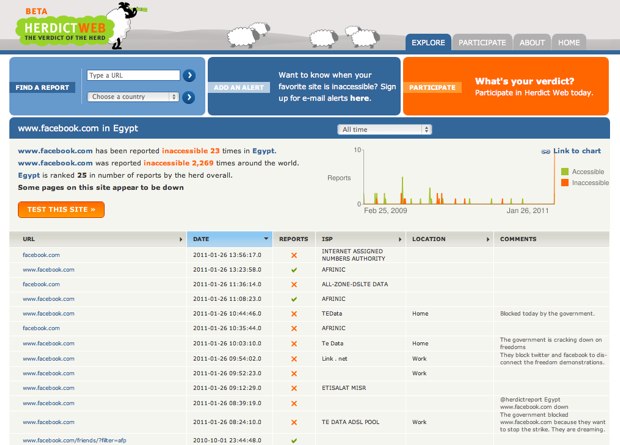Switch to the Participate tab
Image resolution: width=620 pixels, height=445 pixels.
(482, 43)
